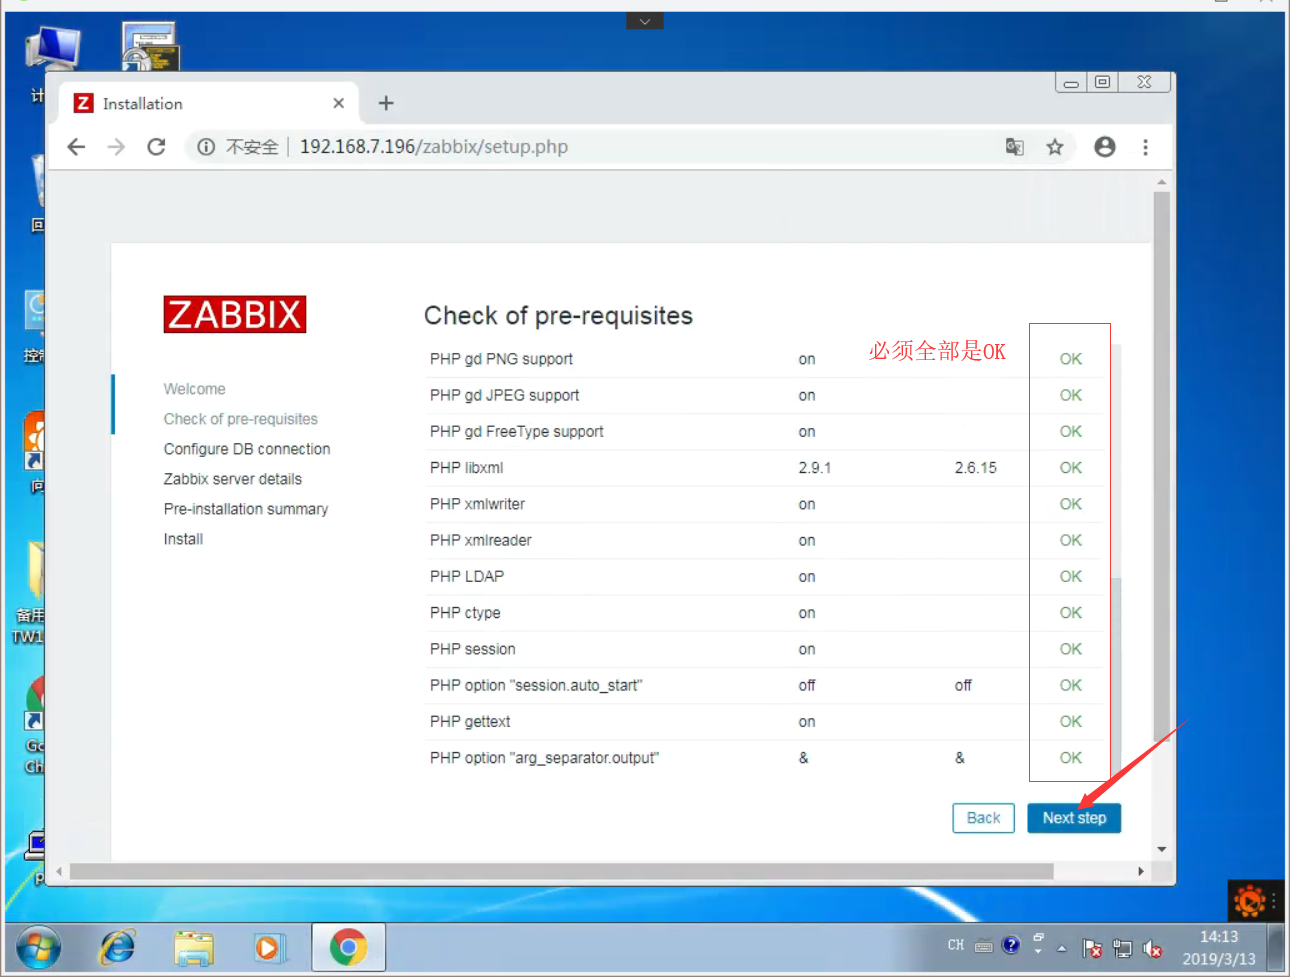
Task: Select the Computer desktop icon
Action: point(52,52)
